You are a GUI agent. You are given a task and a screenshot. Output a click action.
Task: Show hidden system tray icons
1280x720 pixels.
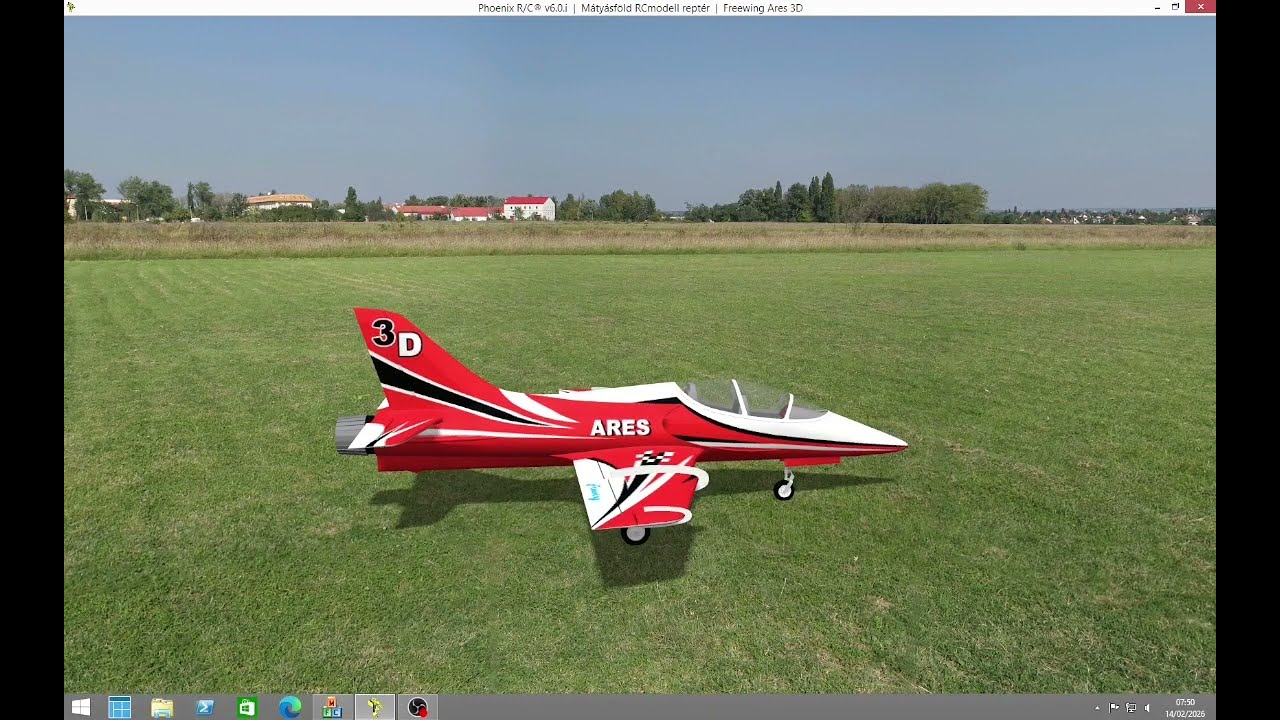point(1097,707)
